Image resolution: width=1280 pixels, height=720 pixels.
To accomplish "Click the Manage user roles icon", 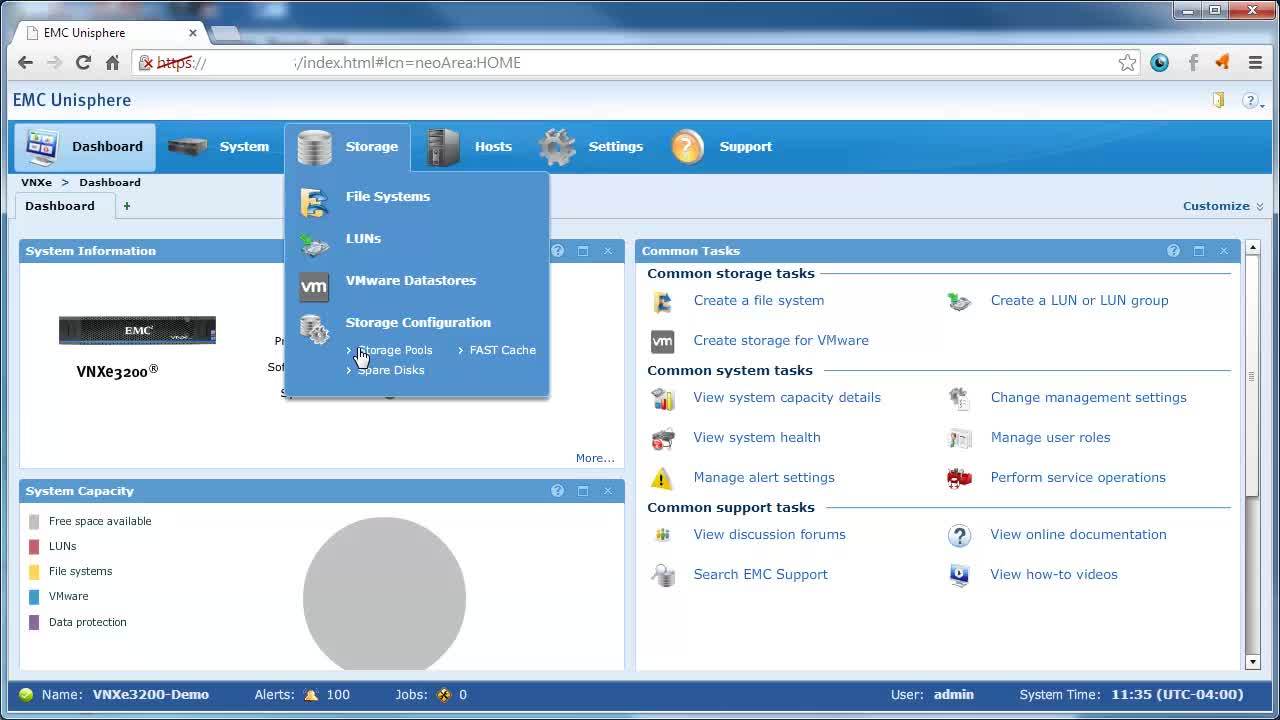I will [x=959, y=438].
